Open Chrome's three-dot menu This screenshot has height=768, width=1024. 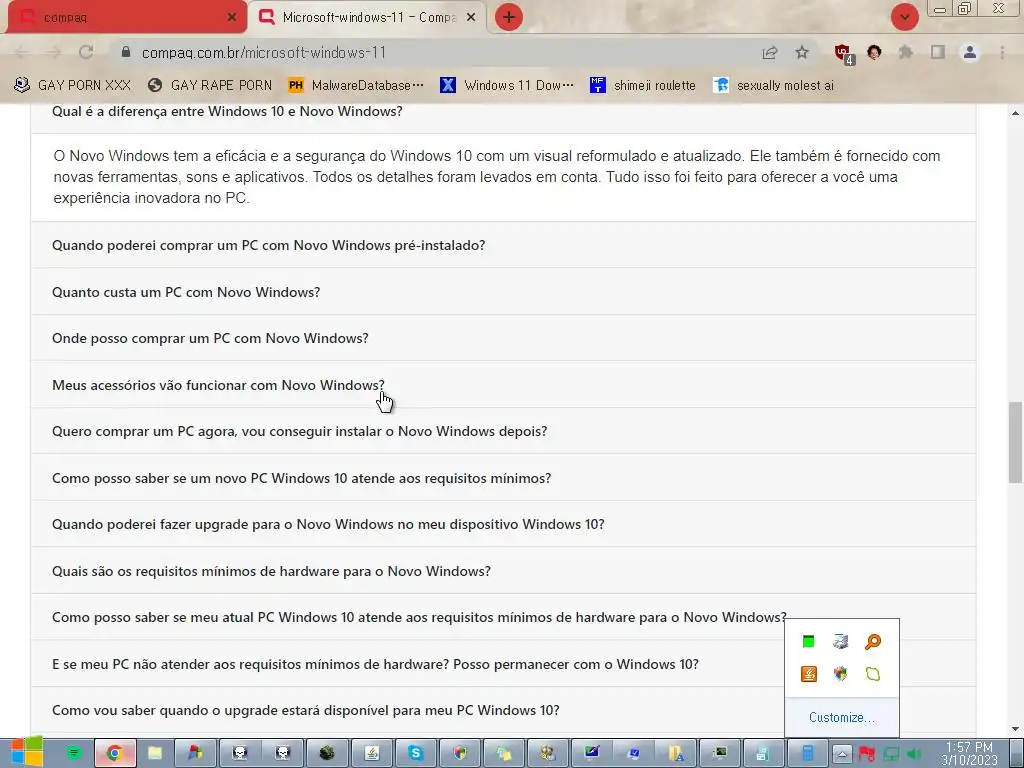(1002, 52)
